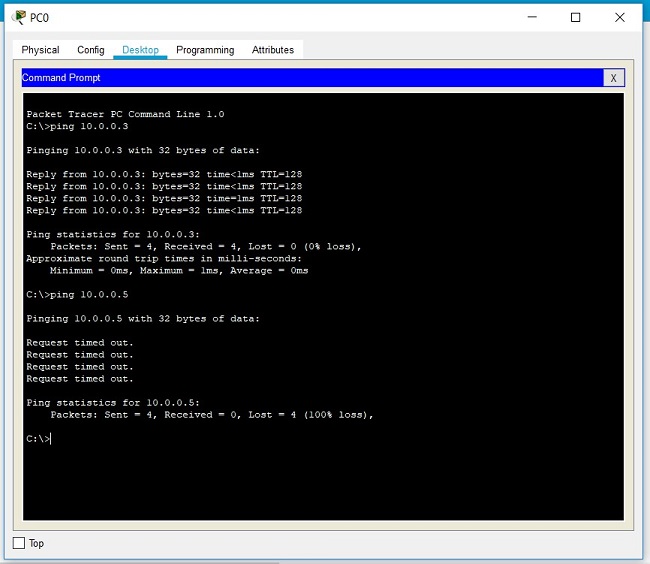Screen dimensions: 650x564
Task: Maximize the PC0 window
Action: click(575, 17)
